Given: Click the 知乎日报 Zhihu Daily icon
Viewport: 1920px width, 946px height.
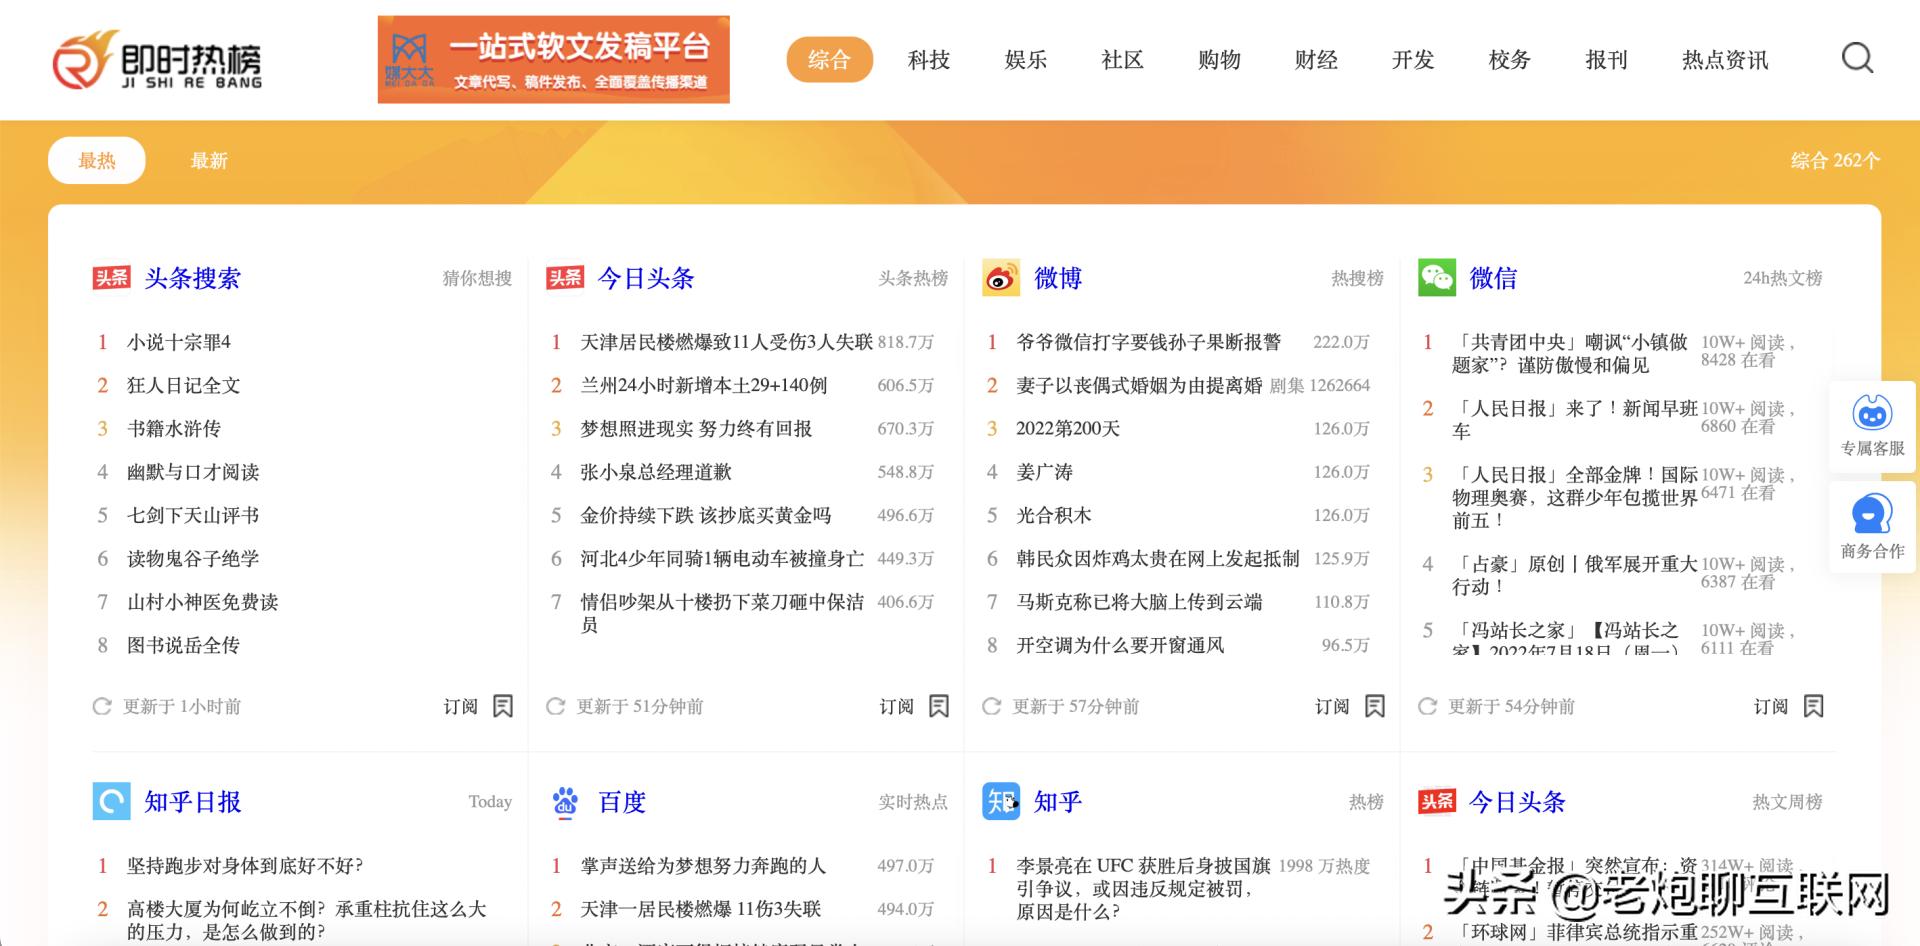Looking at the screenshot, I should click(113, 801).
